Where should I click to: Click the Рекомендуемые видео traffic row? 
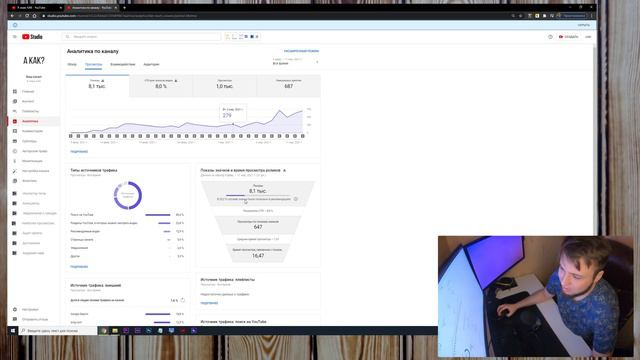127,231
